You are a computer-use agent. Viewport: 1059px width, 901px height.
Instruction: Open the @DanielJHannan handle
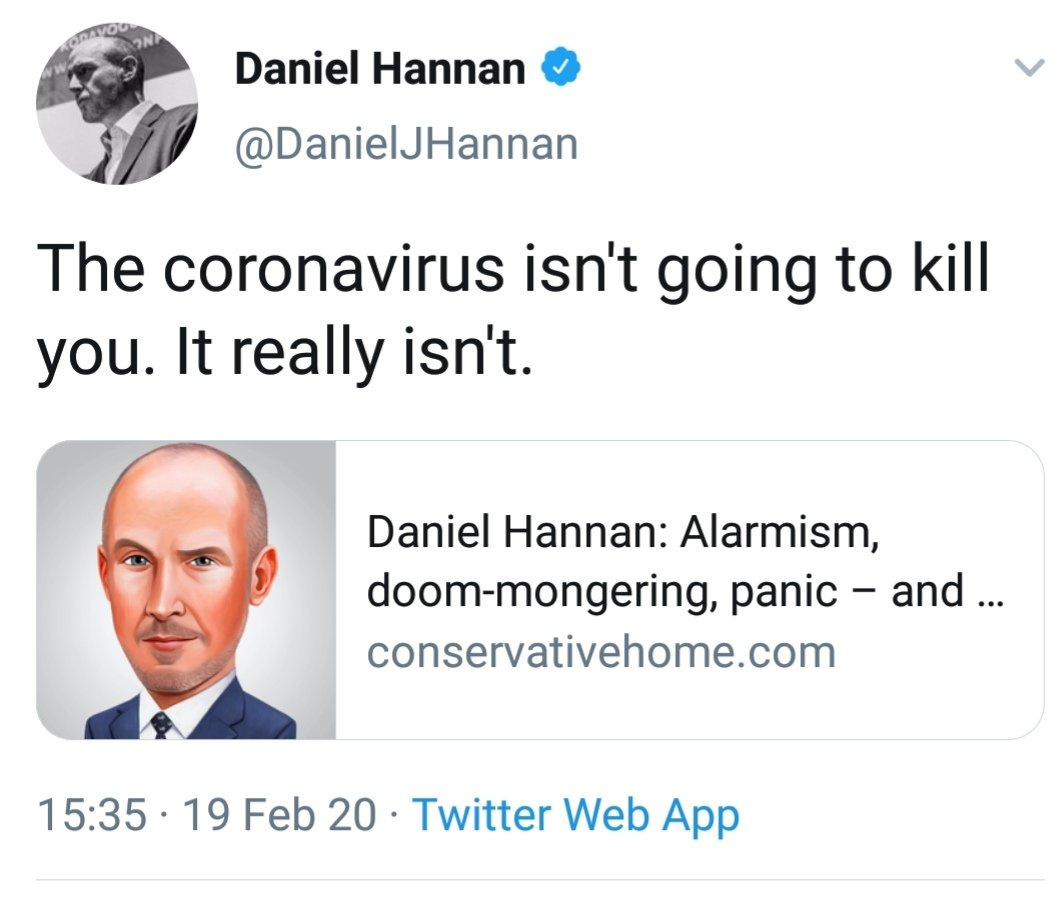click(405, 144)
